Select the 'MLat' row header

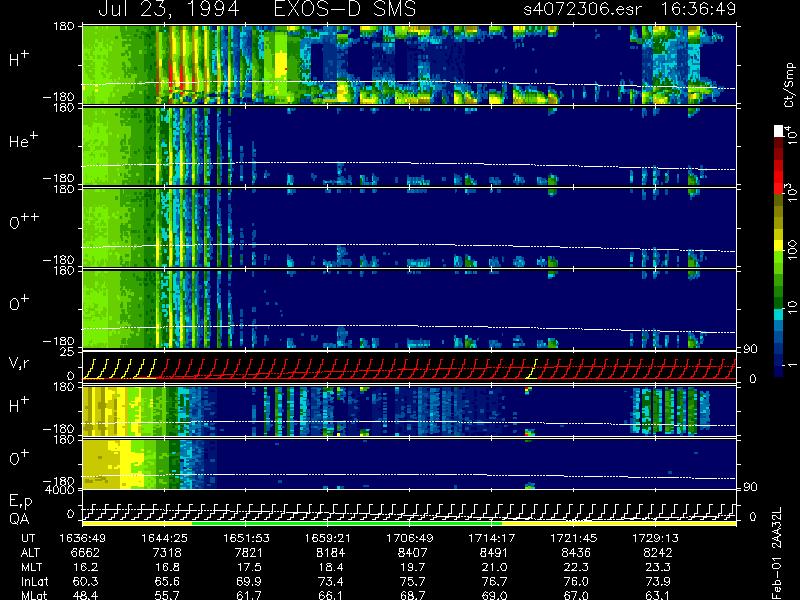coord(34,595)
